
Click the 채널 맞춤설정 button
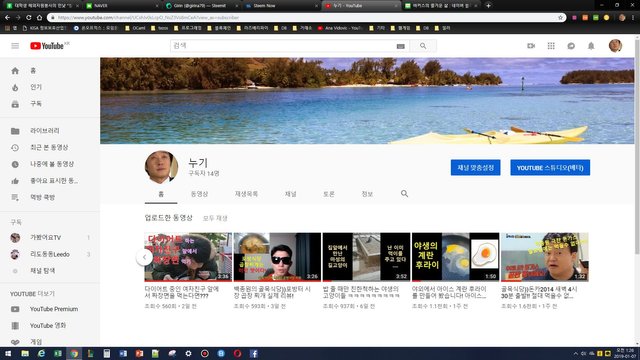tap(476, 168)
